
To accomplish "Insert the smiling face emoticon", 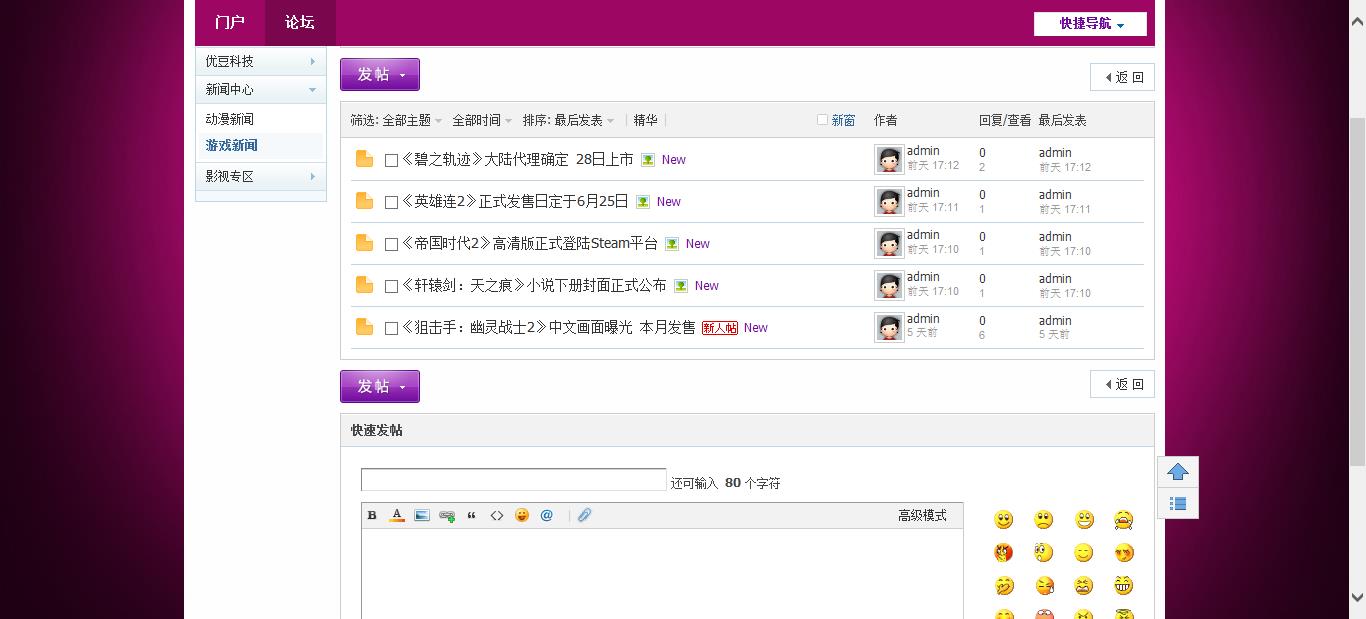I will 1004,520.
